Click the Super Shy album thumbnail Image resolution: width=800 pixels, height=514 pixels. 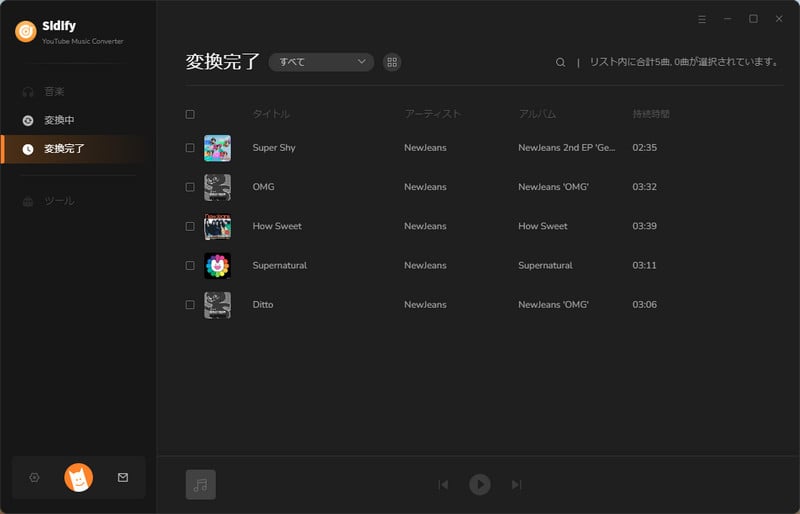click(x=217, y=148)
